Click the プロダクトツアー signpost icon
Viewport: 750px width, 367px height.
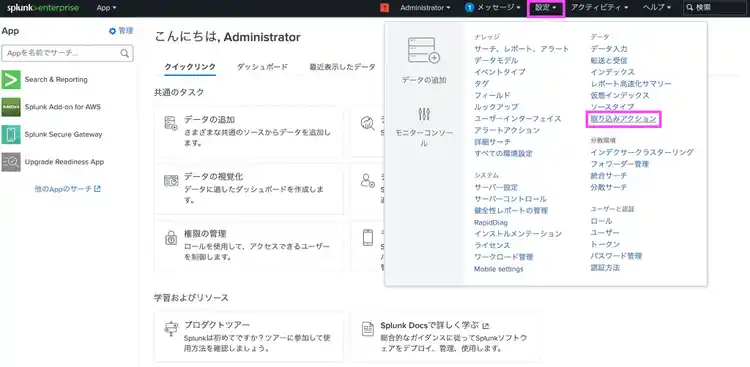pos(171,328)
